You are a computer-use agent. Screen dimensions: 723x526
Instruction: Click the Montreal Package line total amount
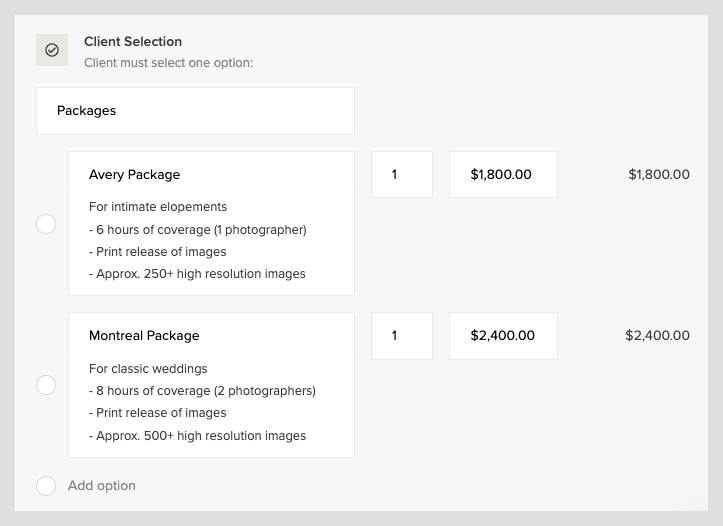tap(658, 335)
